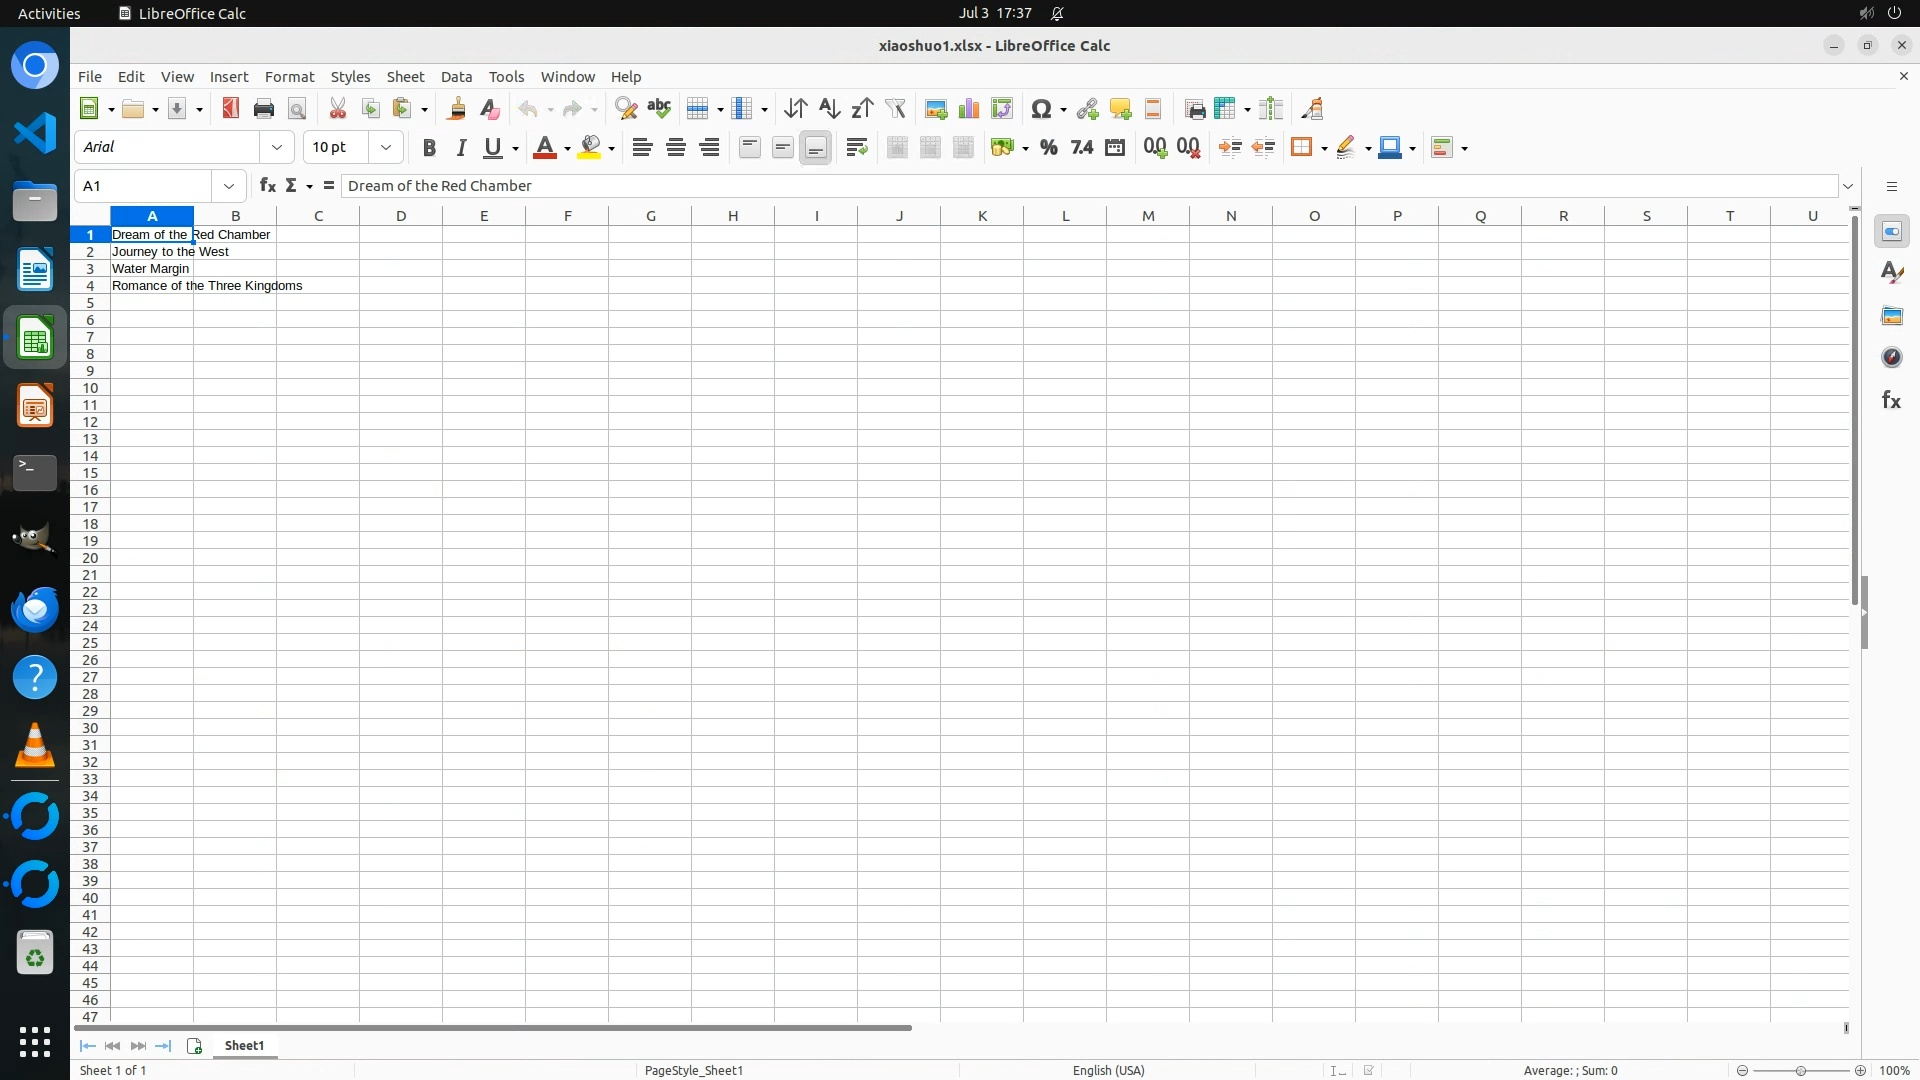Viewport: 1920px width, 1080px height.
Task: Toggle Italic formatting
Action: (x=461, y=148)
